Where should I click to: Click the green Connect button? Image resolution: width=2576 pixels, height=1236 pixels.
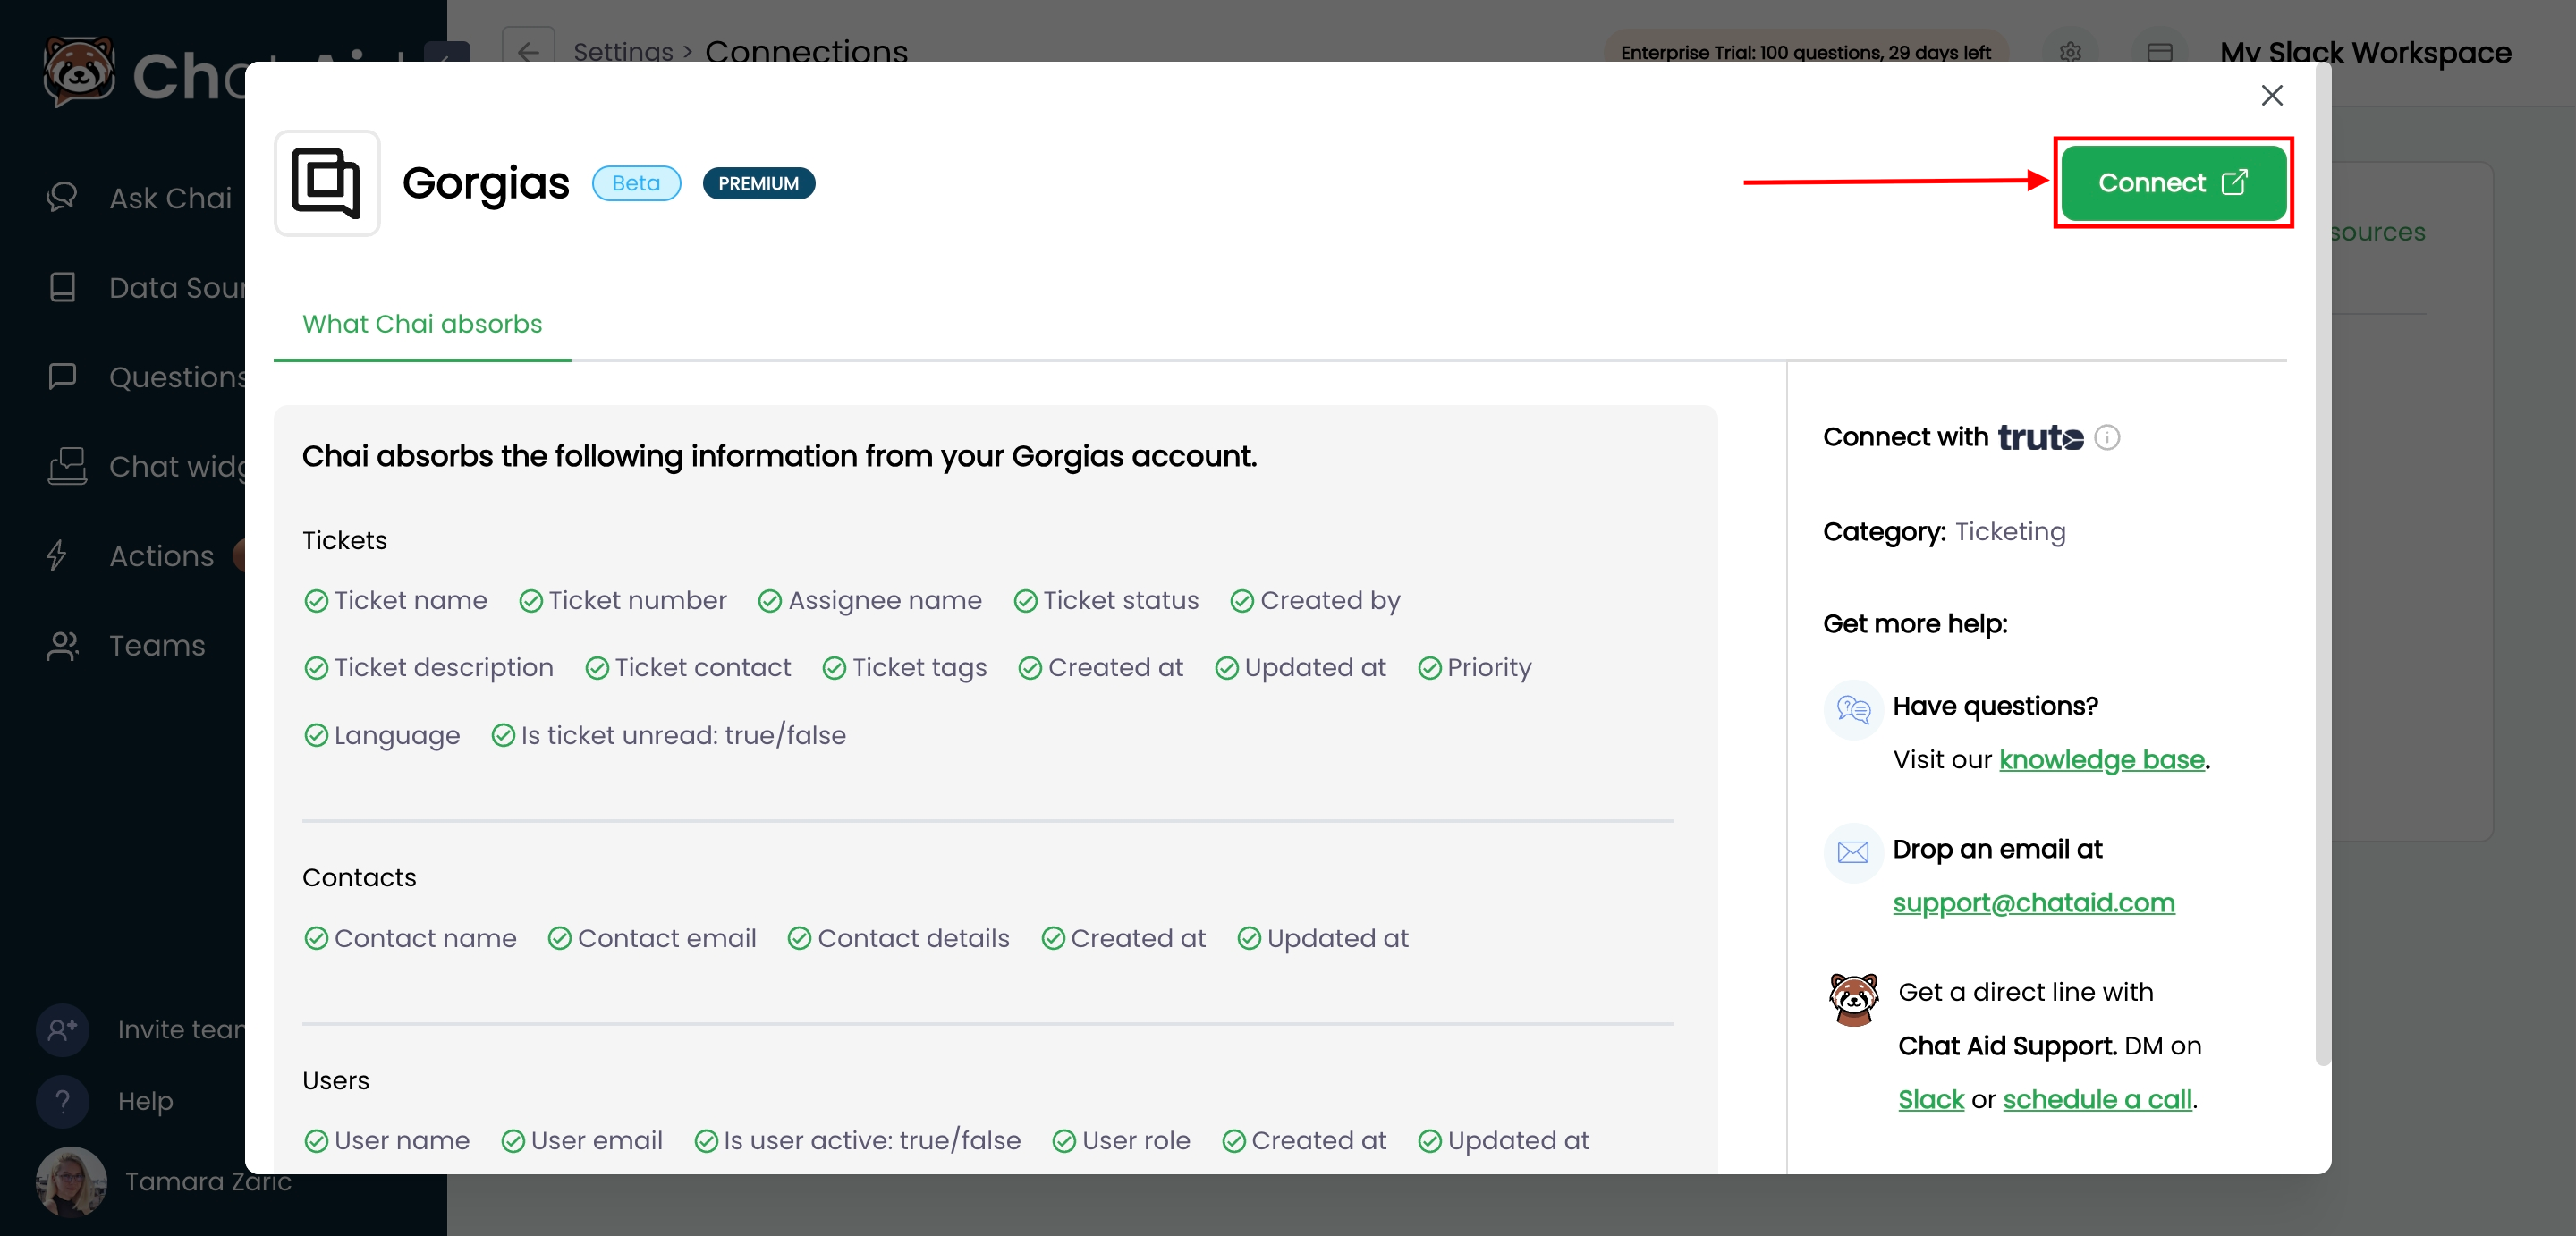point(2173,183)
